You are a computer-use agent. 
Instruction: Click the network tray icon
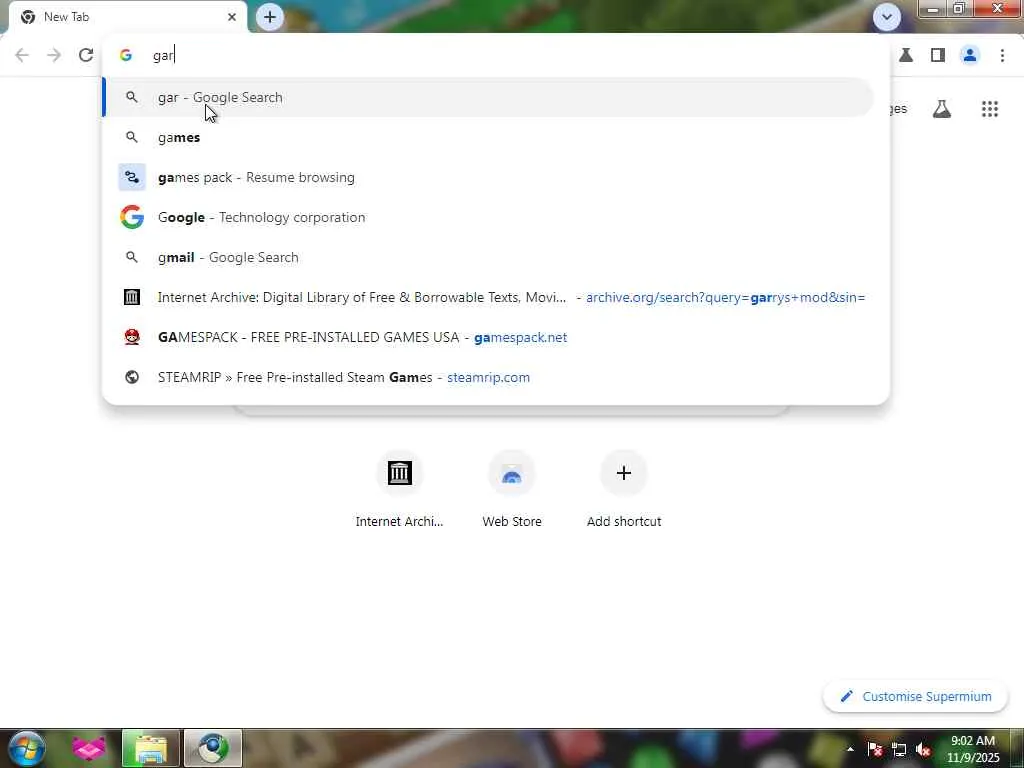point(899,750)
